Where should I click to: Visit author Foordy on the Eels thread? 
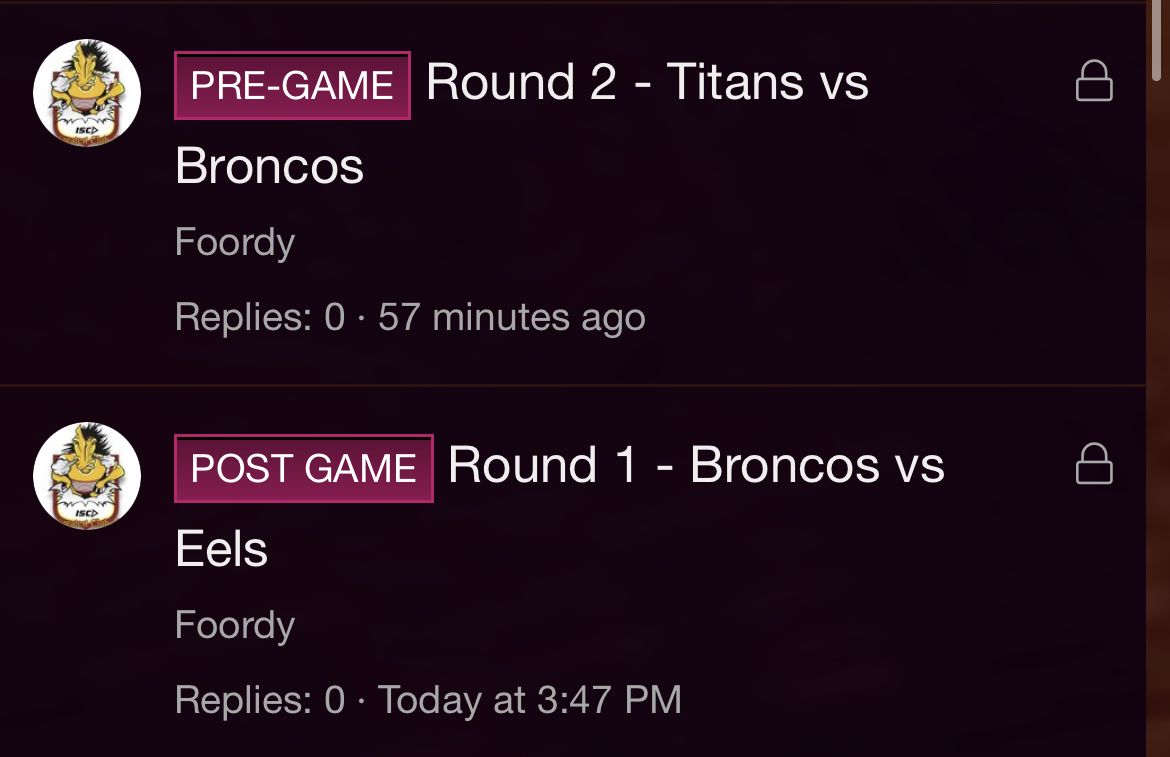click(x=235, y=626)
